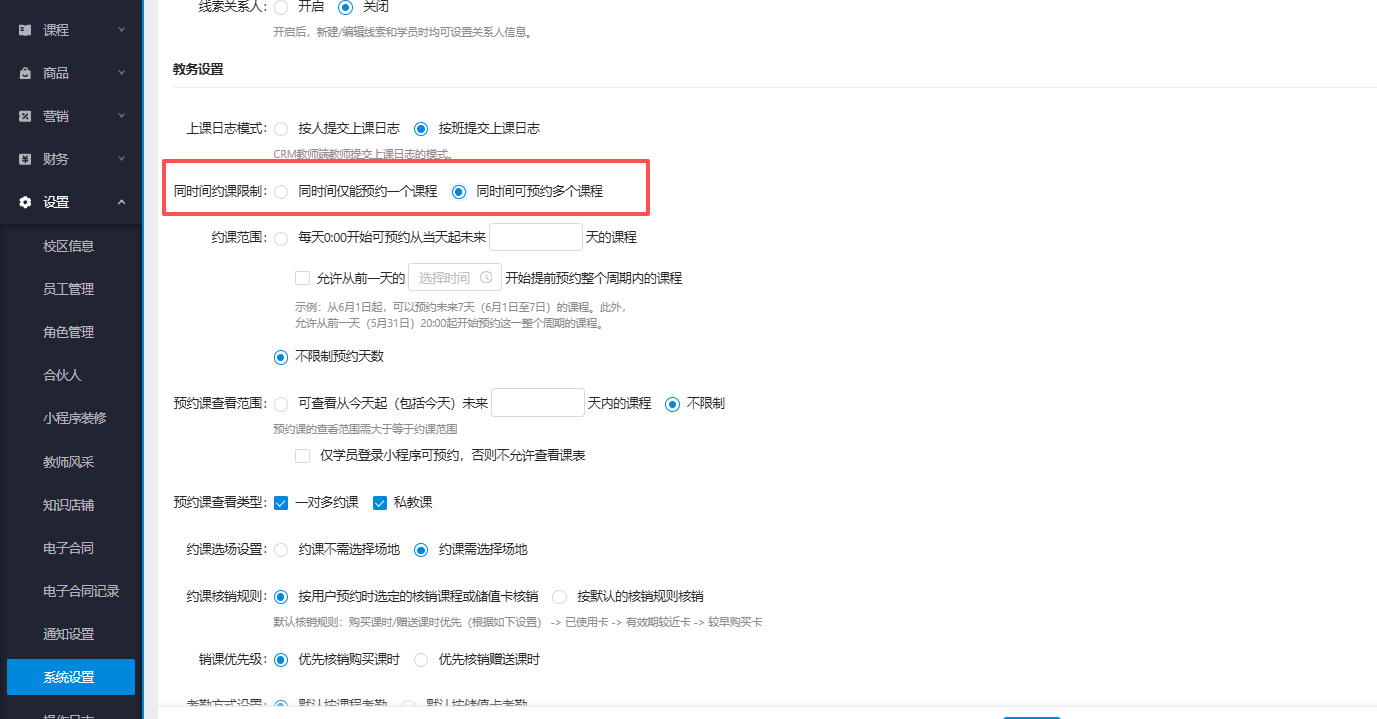Expand the 课程 sidebar section
Image resolution: width=1377 pixels, height=719 pixels.
pos(70,29)
